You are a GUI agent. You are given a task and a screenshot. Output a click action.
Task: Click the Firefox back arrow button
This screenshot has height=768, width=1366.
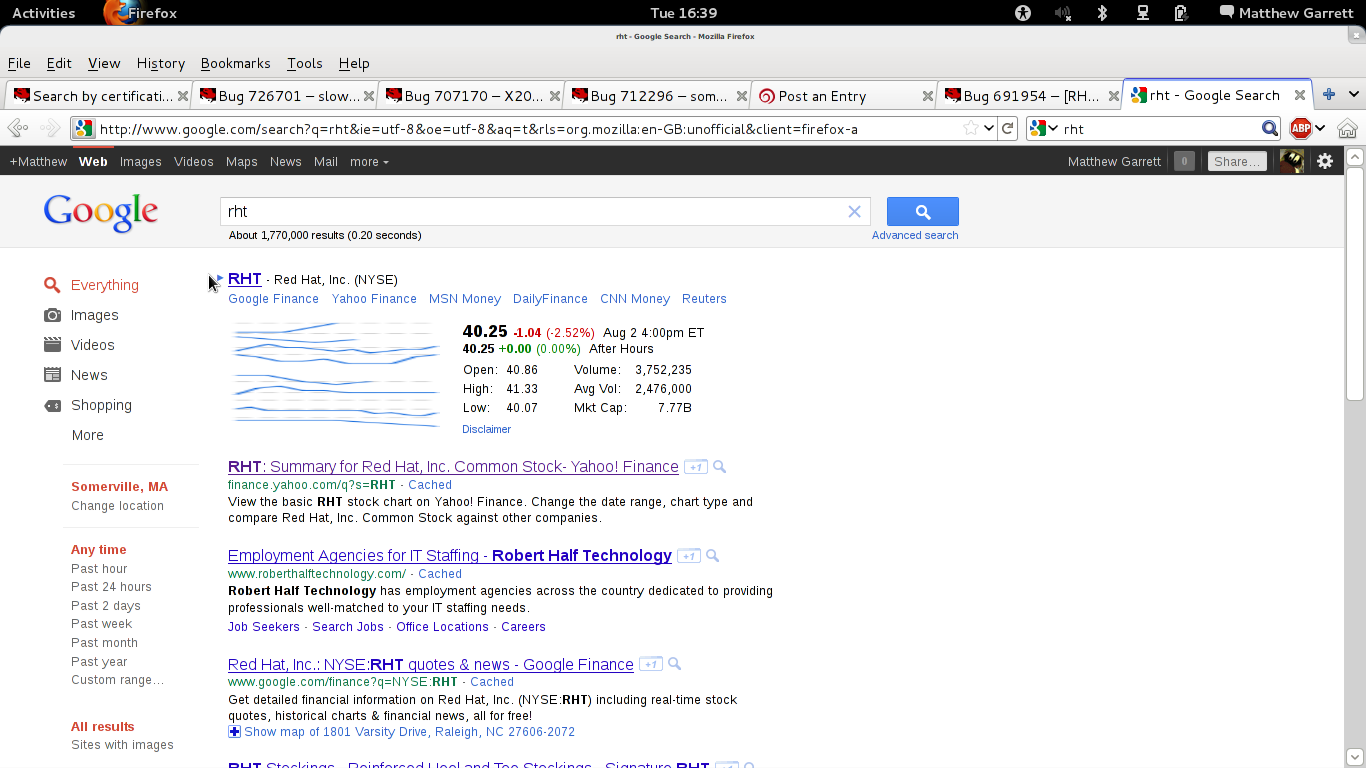(18, 128)
